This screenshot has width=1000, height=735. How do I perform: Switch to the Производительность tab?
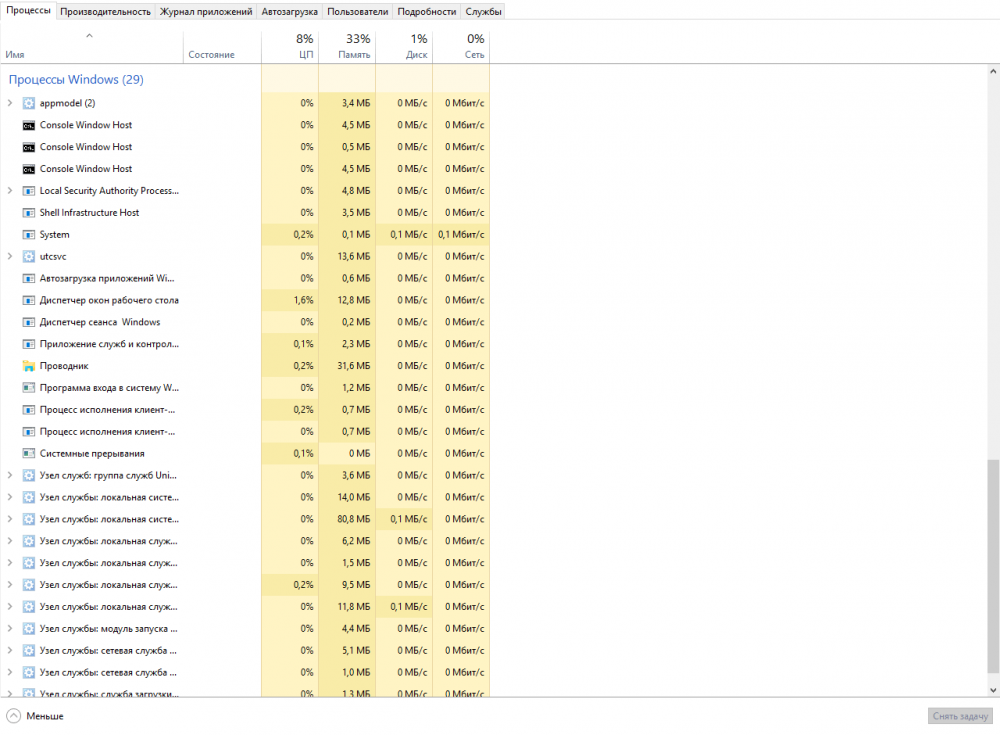[105, 11]
